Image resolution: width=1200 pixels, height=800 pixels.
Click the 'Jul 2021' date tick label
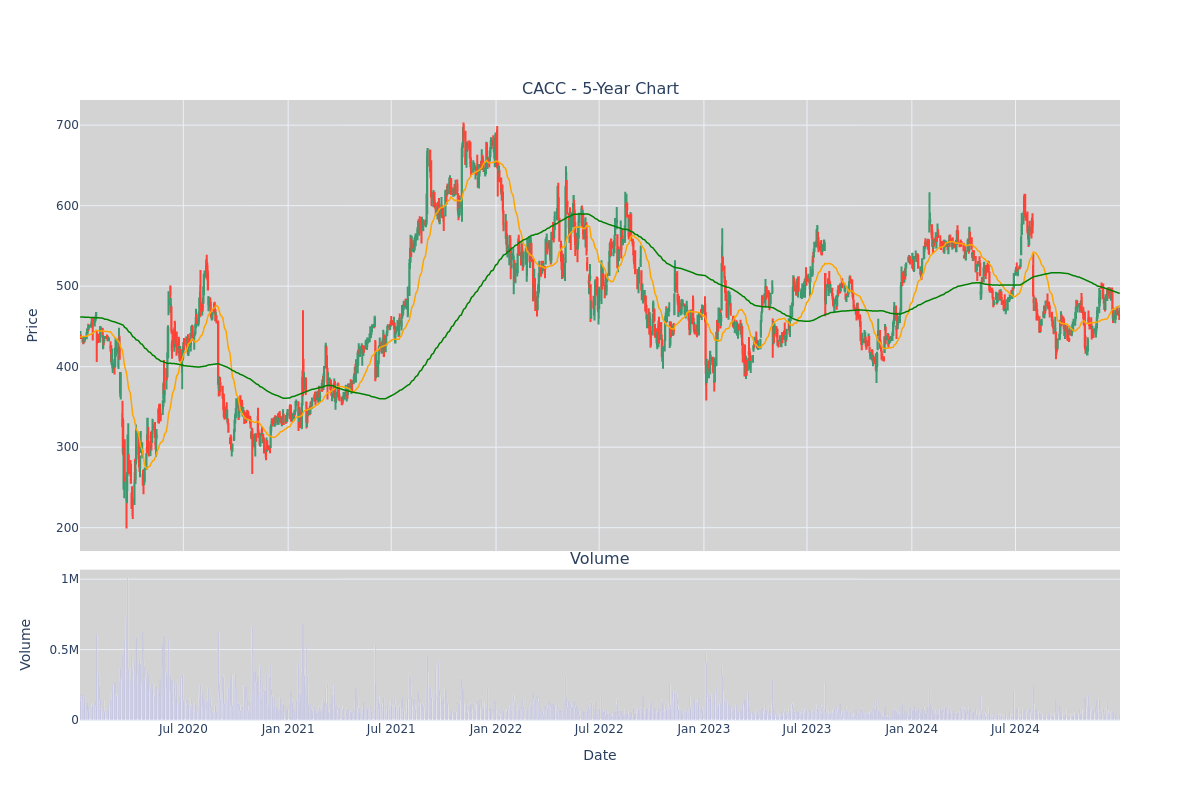(x=391, y=729)
